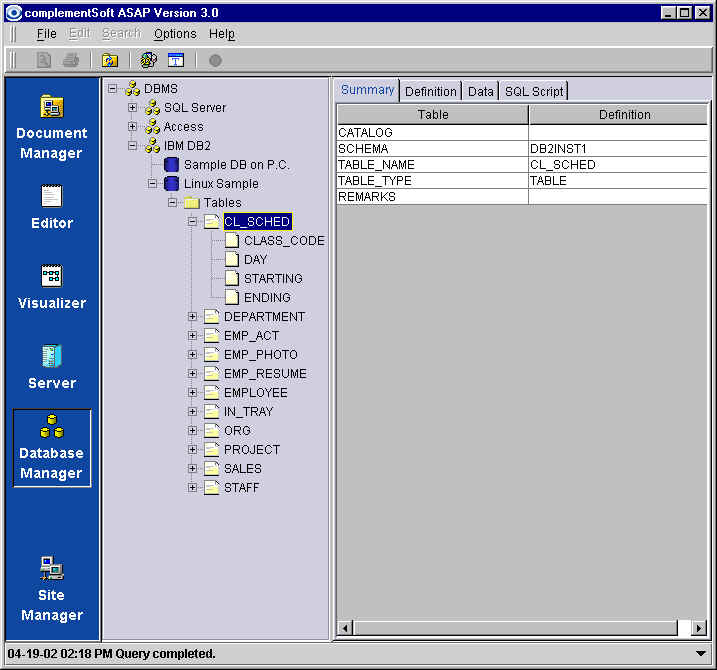This screenshot has width=717, height=670.
Task: Click the IBM DB2 cluster icon
Action: (x=152, y=145)
